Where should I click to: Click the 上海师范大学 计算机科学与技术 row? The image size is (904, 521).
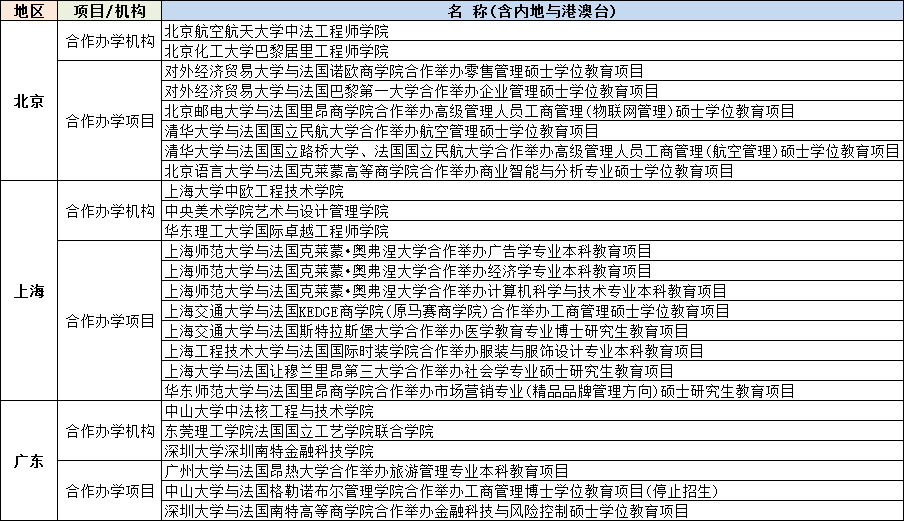pos(532,291)
